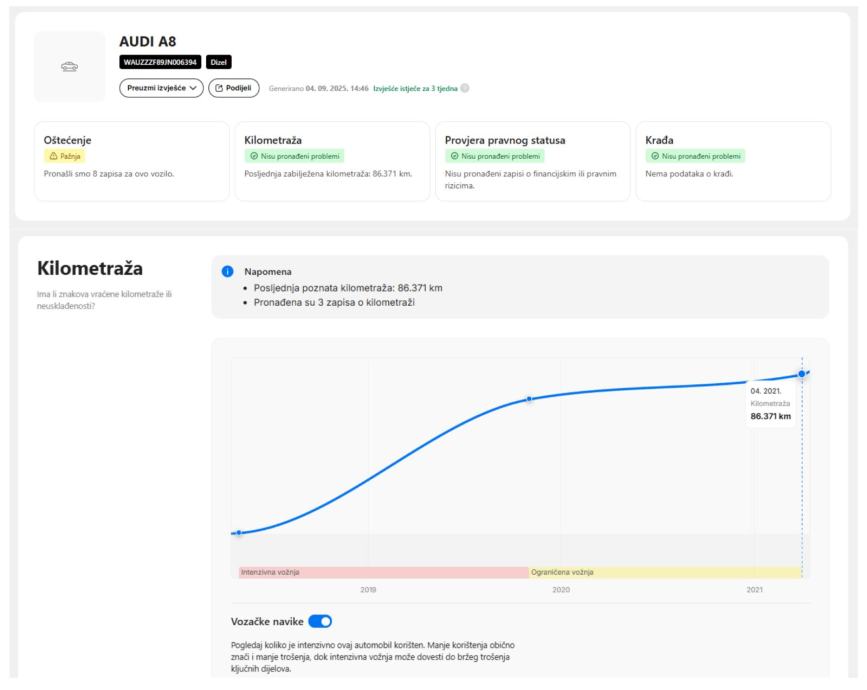867x690 pixels.
Task: Click the check icon in Kilometraža card
Action: tap(252, 157)
